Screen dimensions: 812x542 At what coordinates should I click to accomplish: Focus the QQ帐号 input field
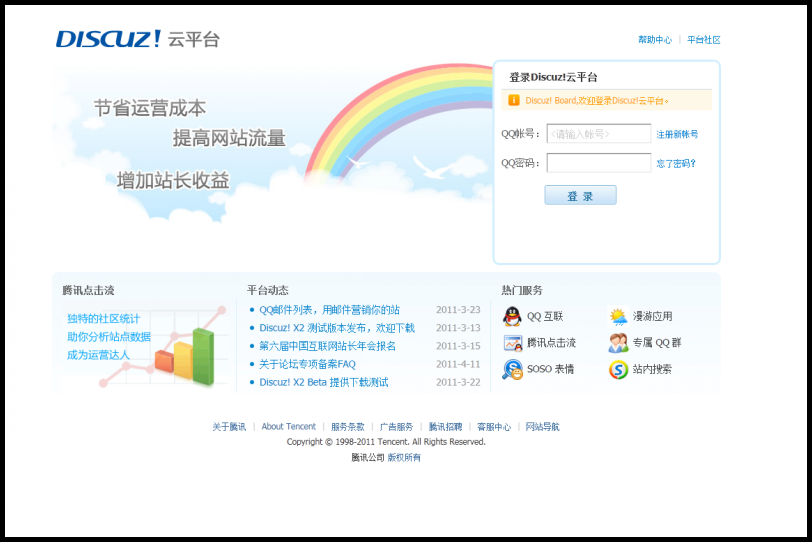(x=599, y=134)
